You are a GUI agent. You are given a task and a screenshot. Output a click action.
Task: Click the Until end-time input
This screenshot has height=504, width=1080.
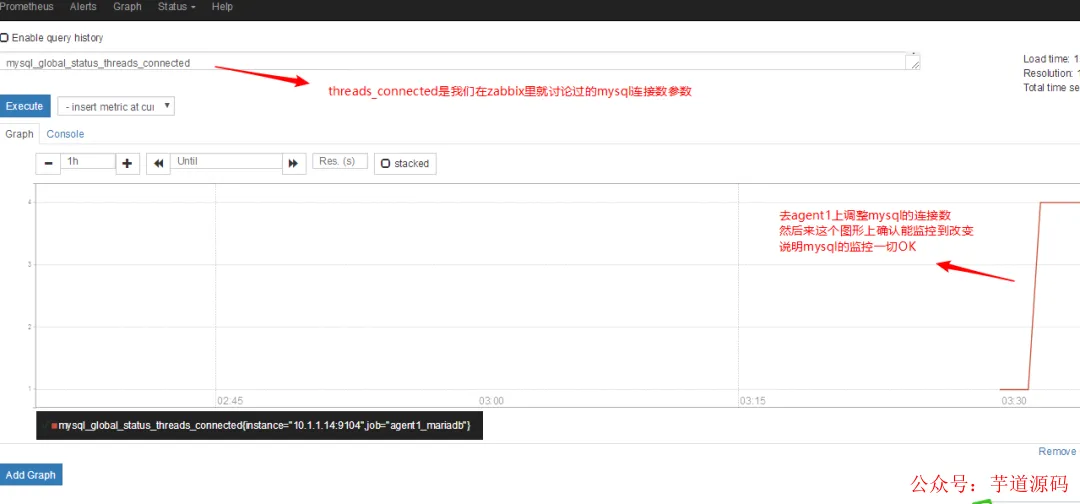[227, 161]
